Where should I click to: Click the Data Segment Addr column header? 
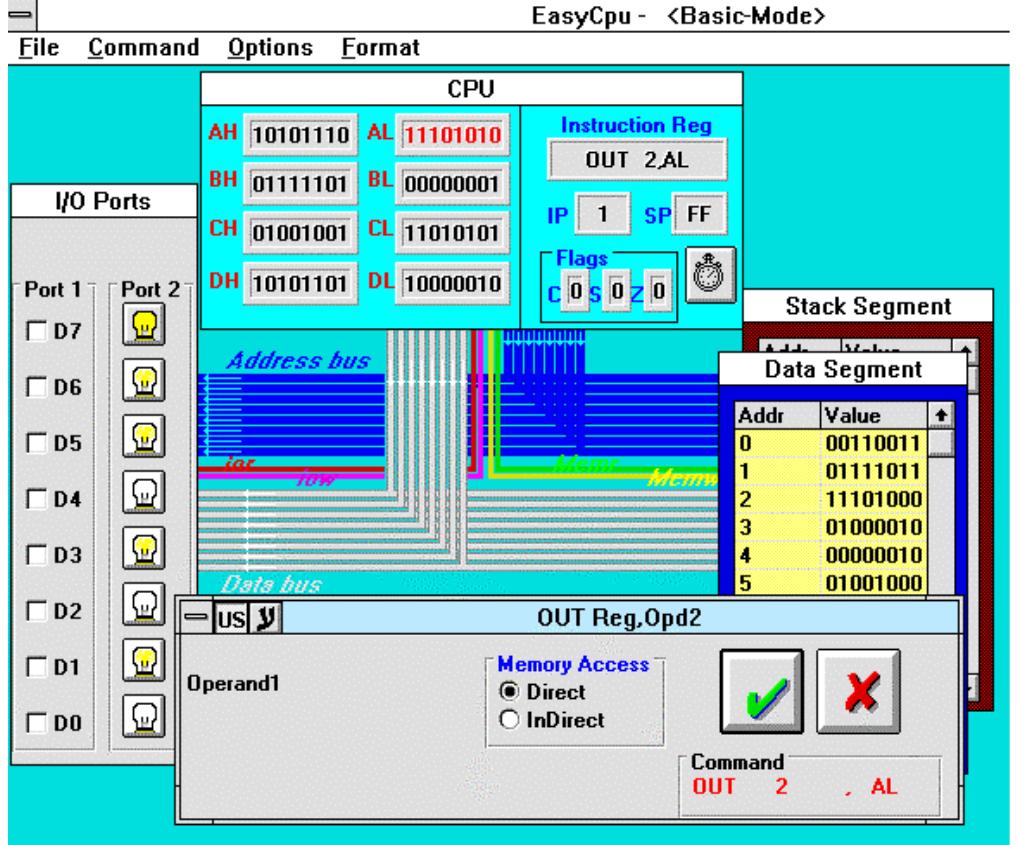pos(778,415)
